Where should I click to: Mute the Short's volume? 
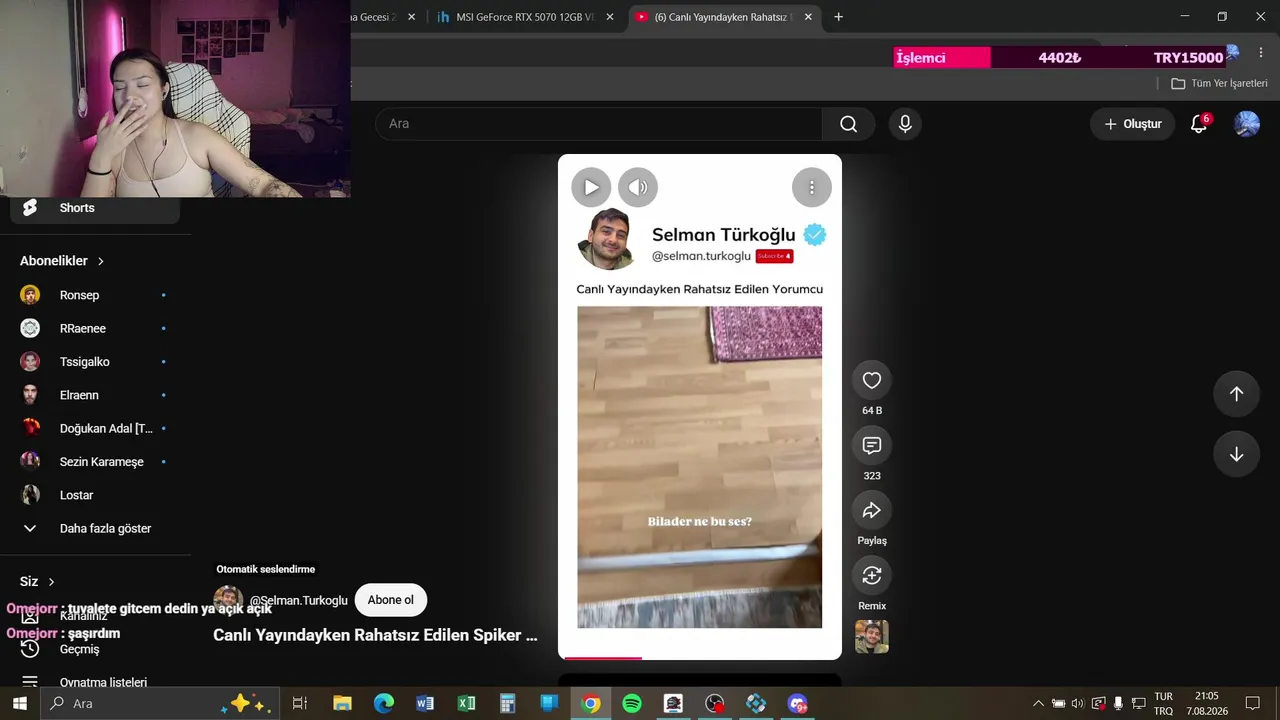(x=638, y=187)
